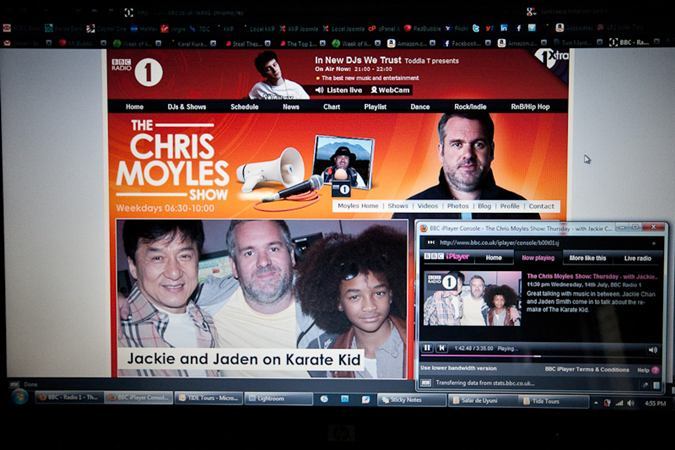Show hidden system tray icons arrow
The height and width of the screenshot is (450, 675).
pos(595,403)
